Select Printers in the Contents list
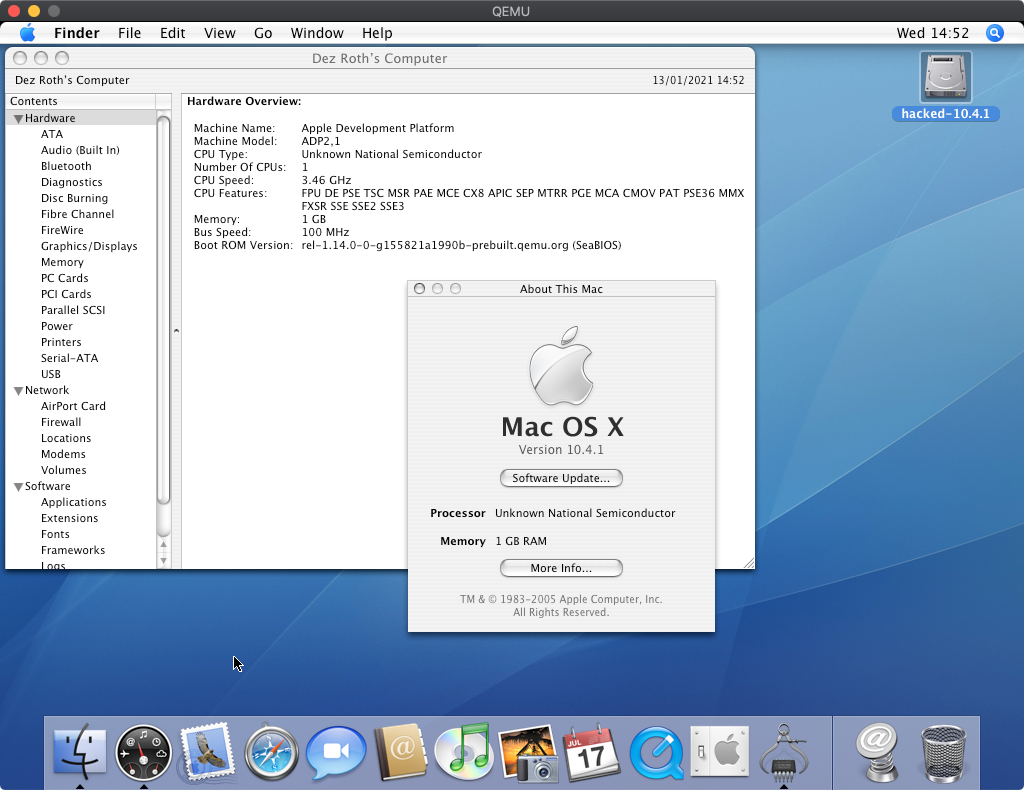 (x=61, y=342)
